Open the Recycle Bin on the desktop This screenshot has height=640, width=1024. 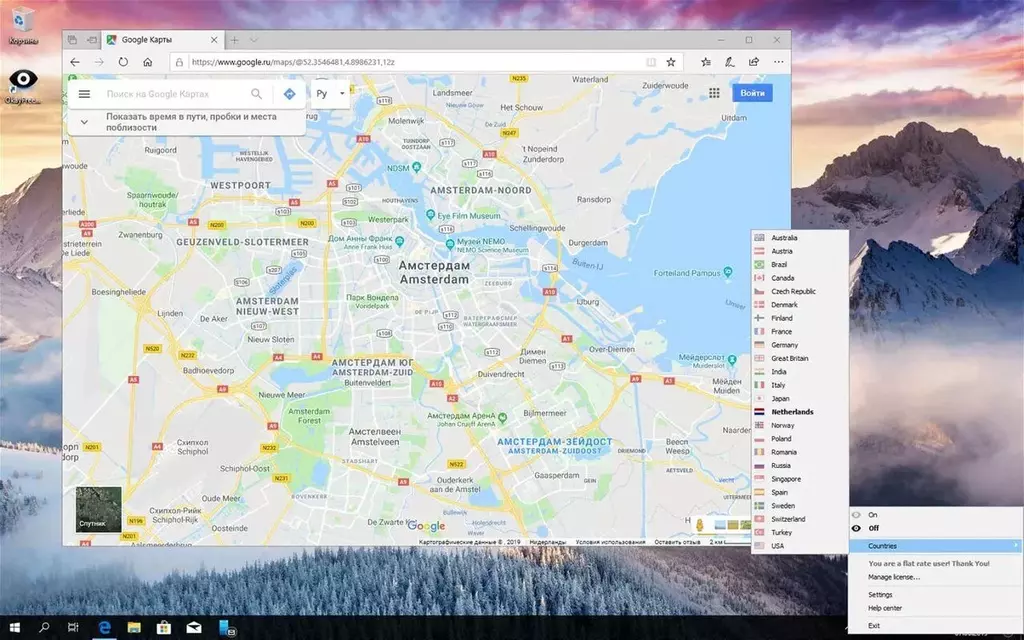point(23,26)
